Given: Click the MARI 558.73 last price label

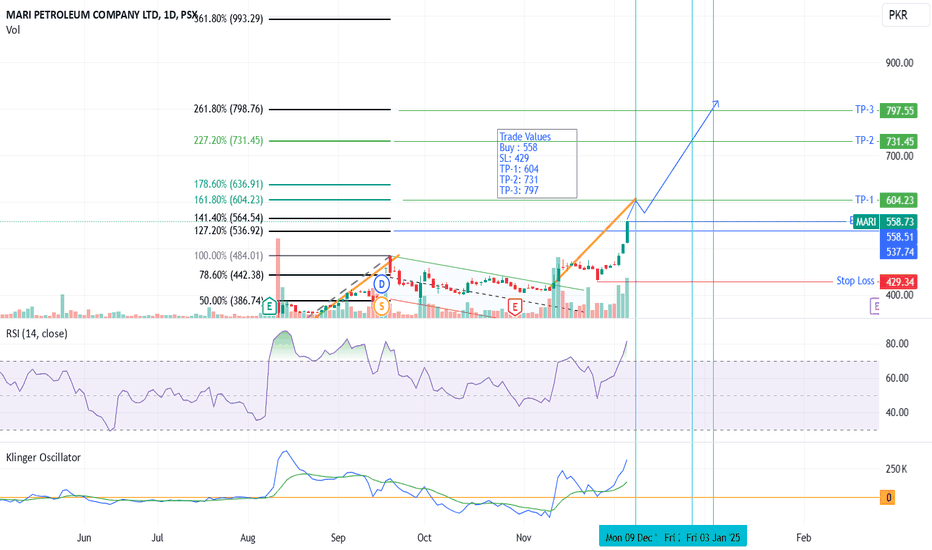Looking at the screenshot, I should point(885,222).
